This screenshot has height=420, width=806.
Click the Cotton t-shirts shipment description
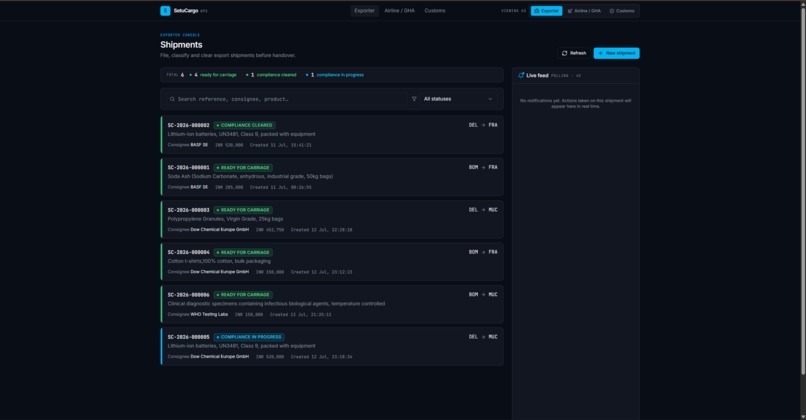click(219, 261)
